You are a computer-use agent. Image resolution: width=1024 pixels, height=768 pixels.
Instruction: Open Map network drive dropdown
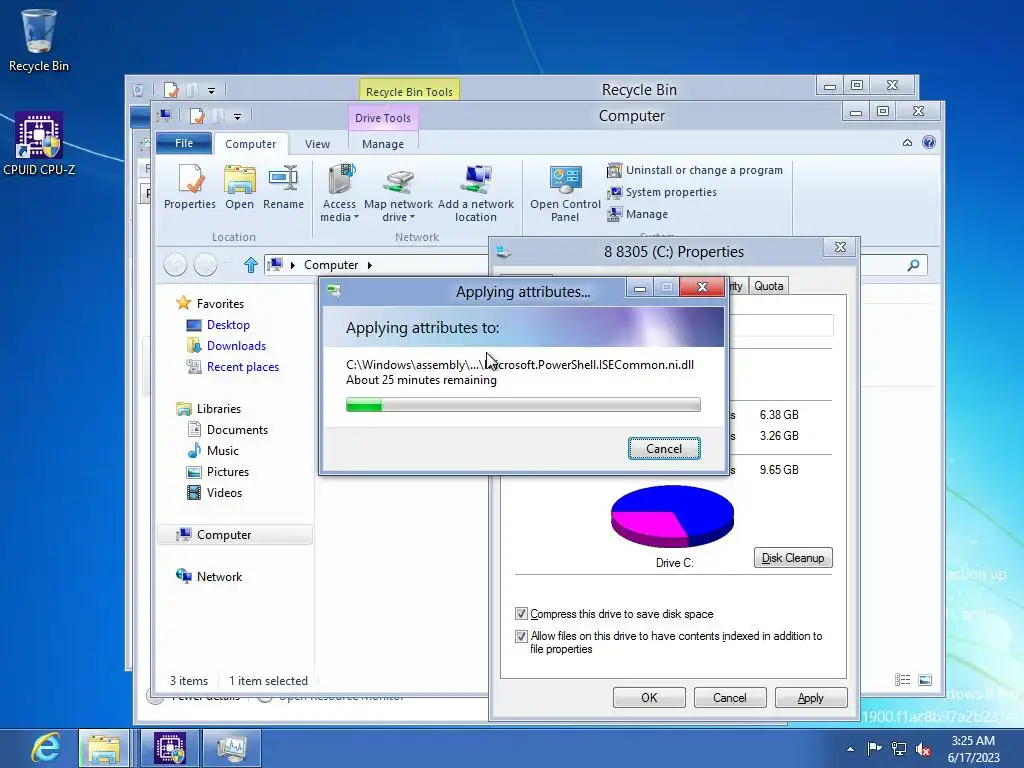click(x=398, y=193)
